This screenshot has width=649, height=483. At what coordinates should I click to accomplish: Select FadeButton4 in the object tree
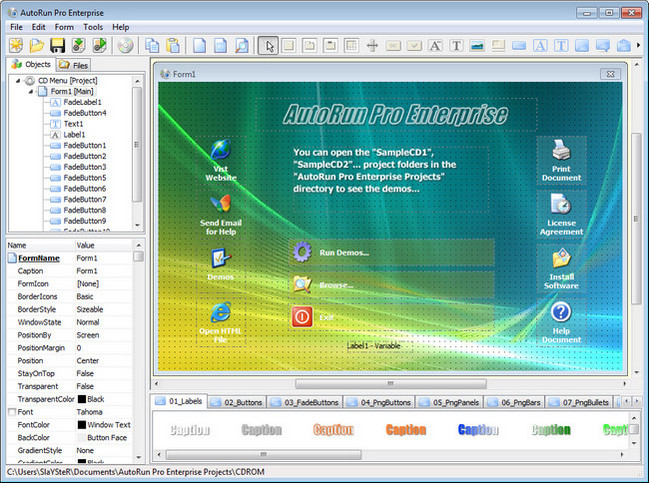click(85, 113)
